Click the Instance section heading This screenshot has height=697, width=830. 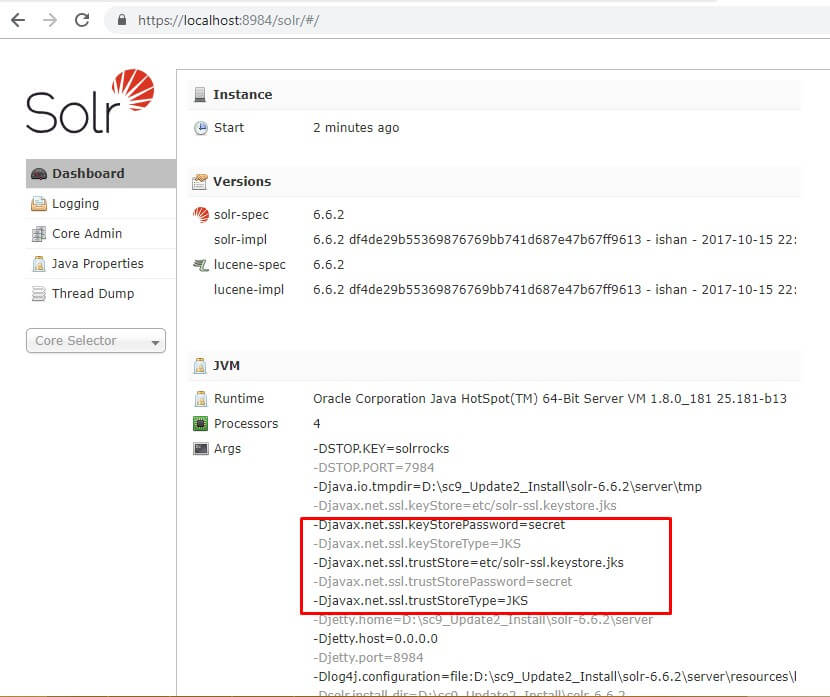(x=242, y=95)
